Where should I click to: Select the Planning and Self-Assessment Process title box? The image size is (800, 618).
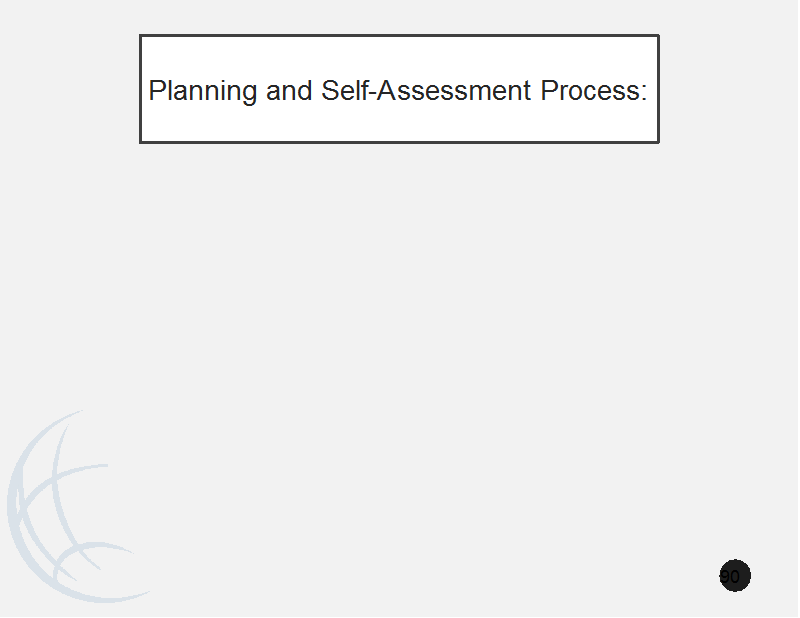tap(399, 89)
